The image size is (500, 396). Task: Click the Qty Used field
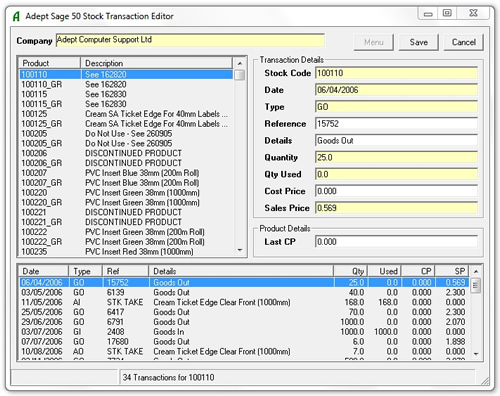[396, 174]
